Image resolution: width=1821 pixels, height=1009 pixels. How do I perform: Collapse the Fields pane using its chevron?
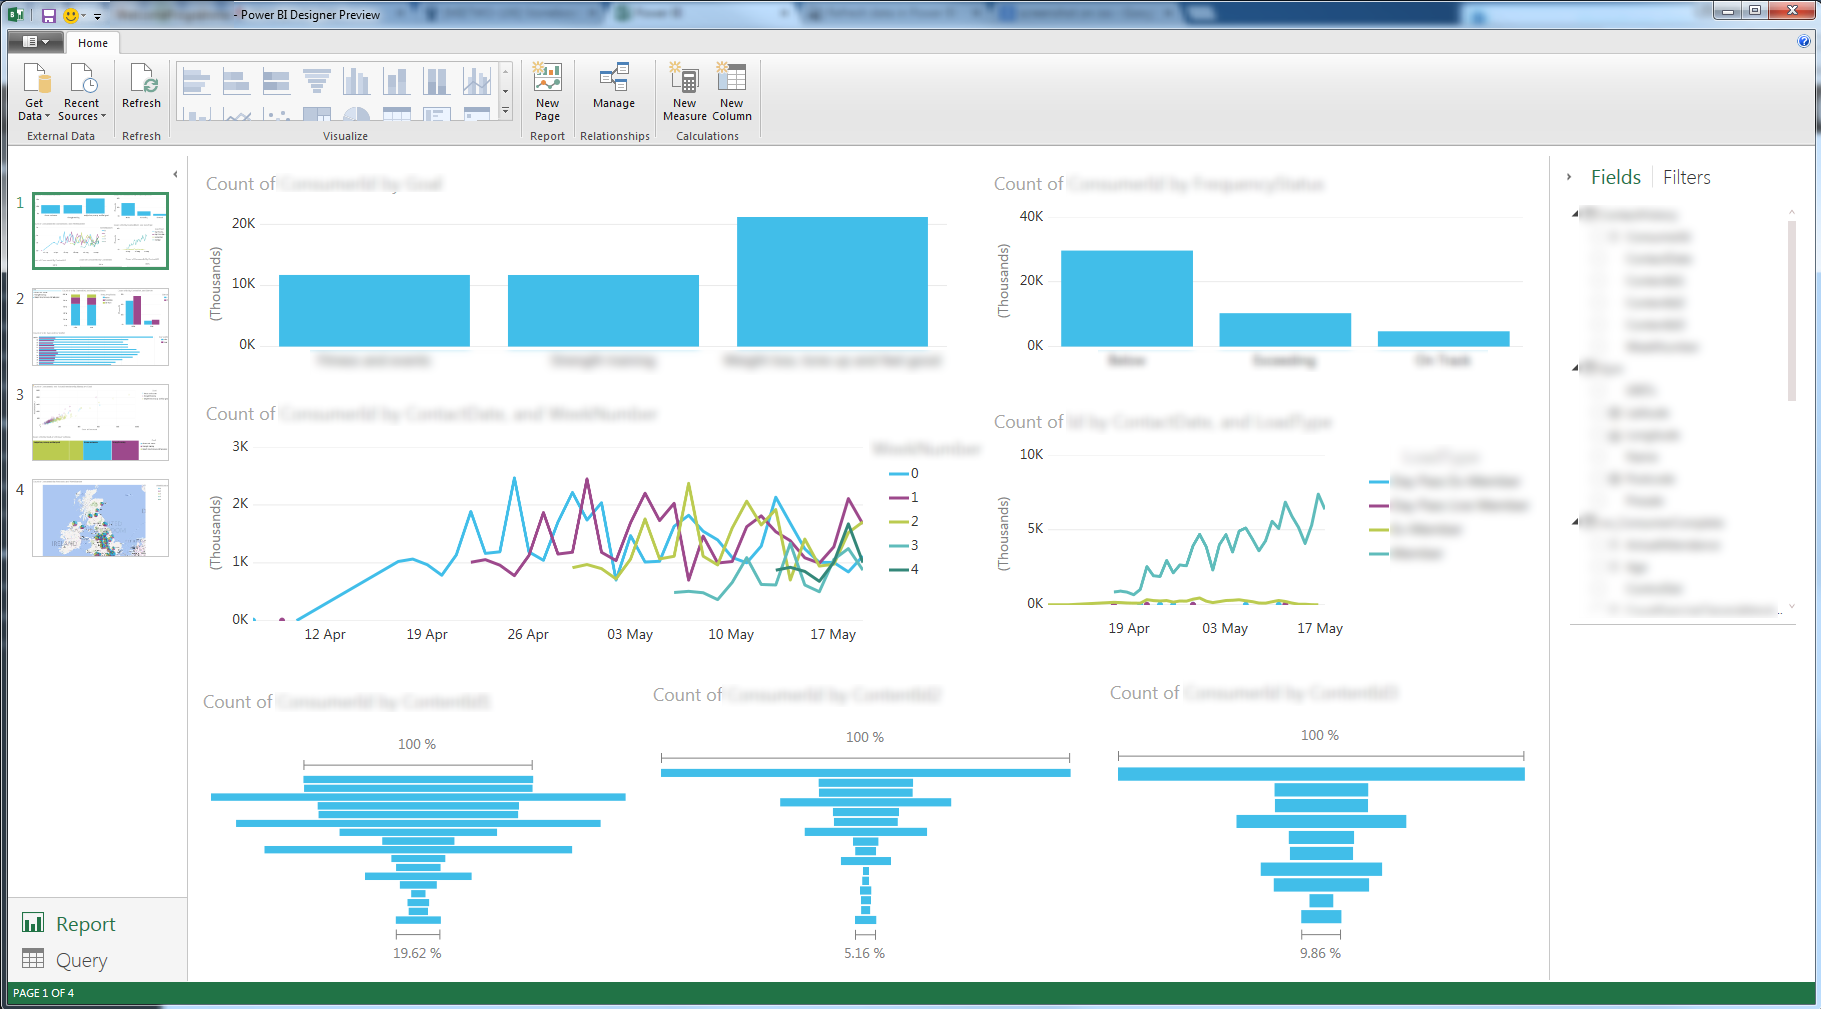click(1569, 177)
